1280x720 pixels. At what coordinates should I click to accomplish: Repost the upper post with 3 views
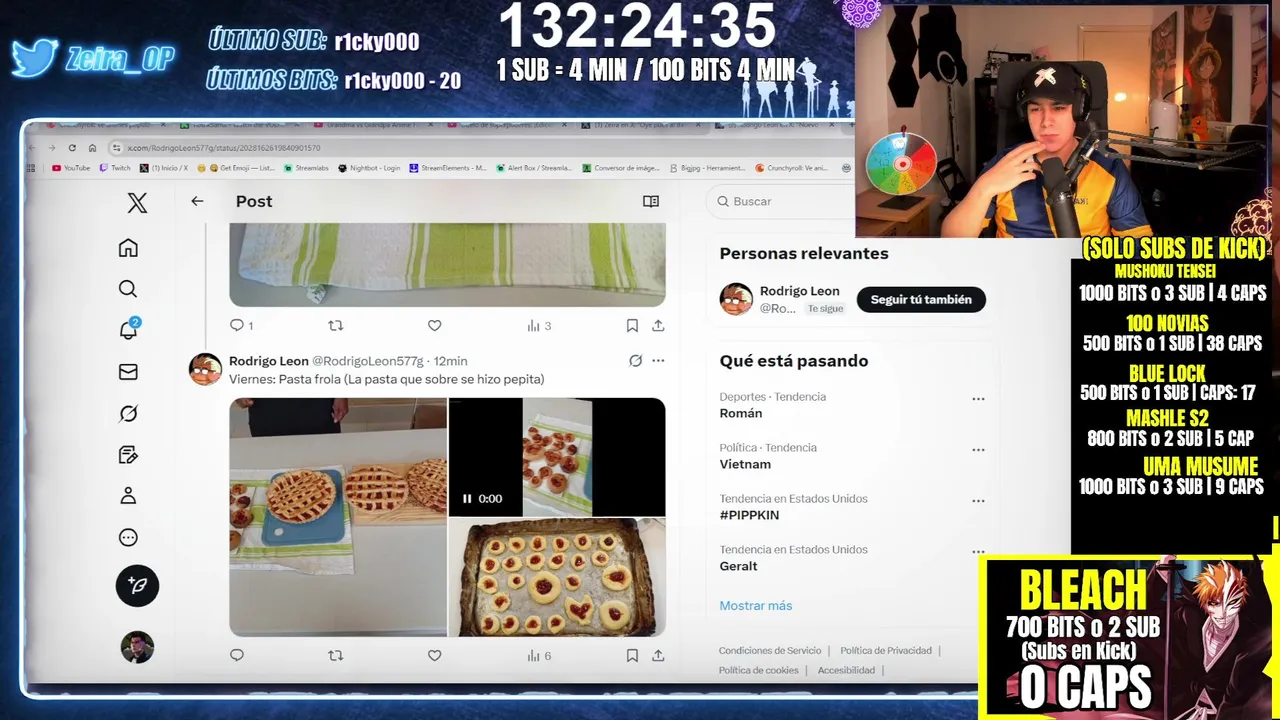click(336, 325)
